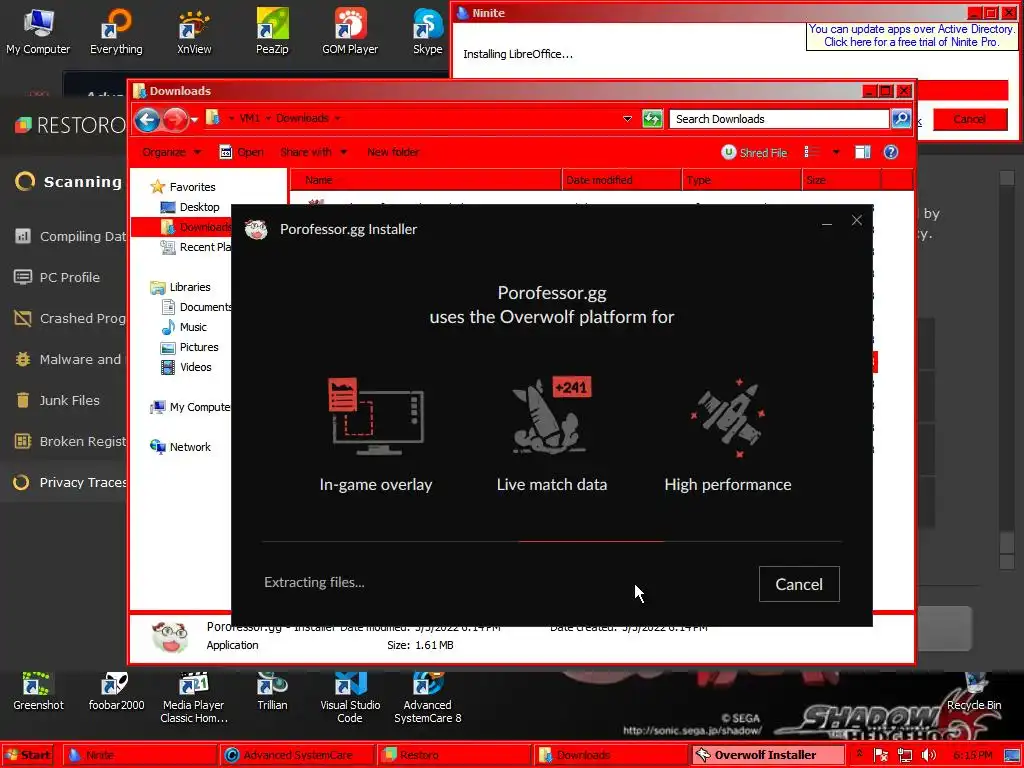Show hidden system tray icons
The width and height of the screenshot is (1024, 768).
point(859,754)
